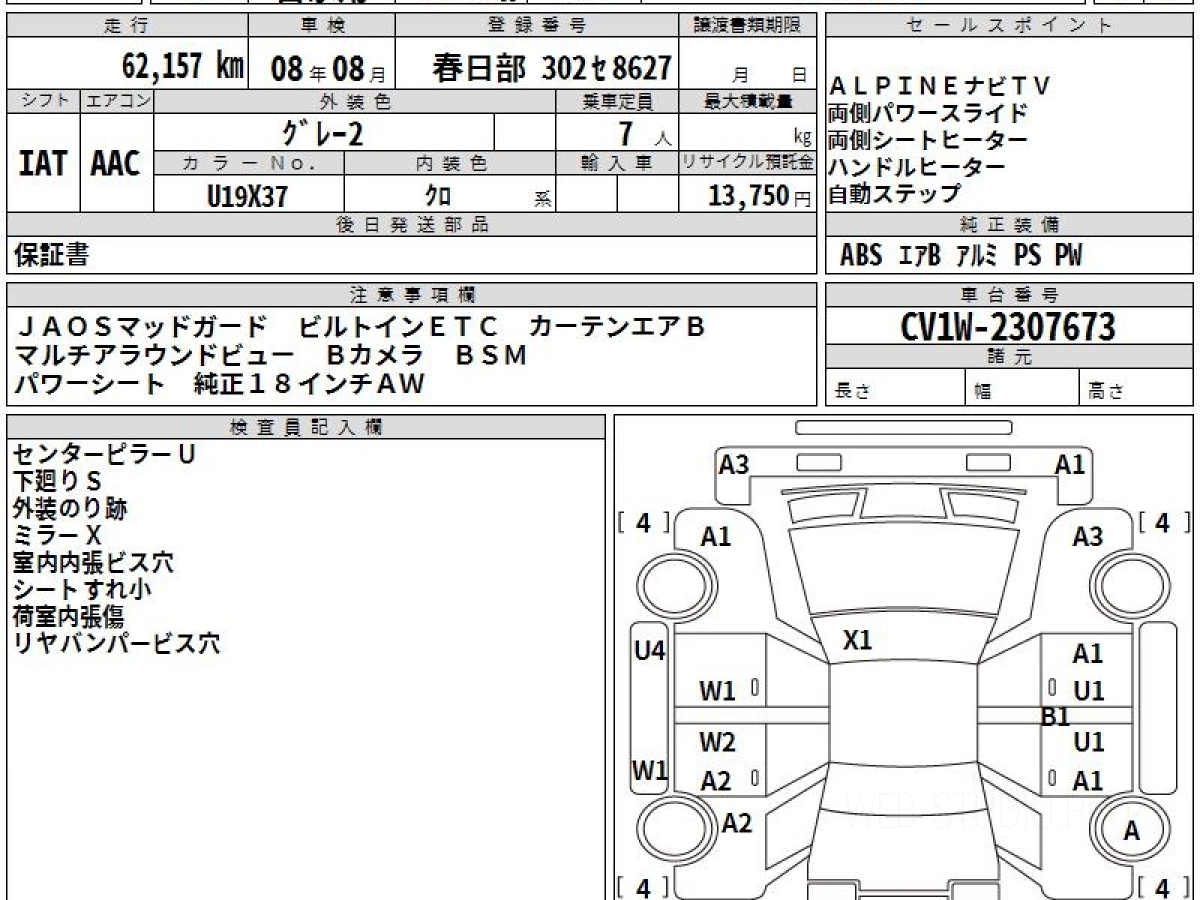Click the "長さ" dimension label

click(851, 392)
